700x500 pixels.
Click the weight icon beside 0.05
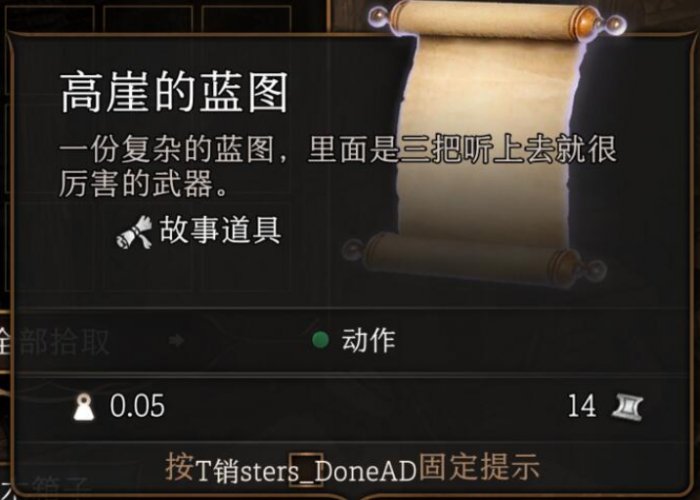[x=84, y=407]
